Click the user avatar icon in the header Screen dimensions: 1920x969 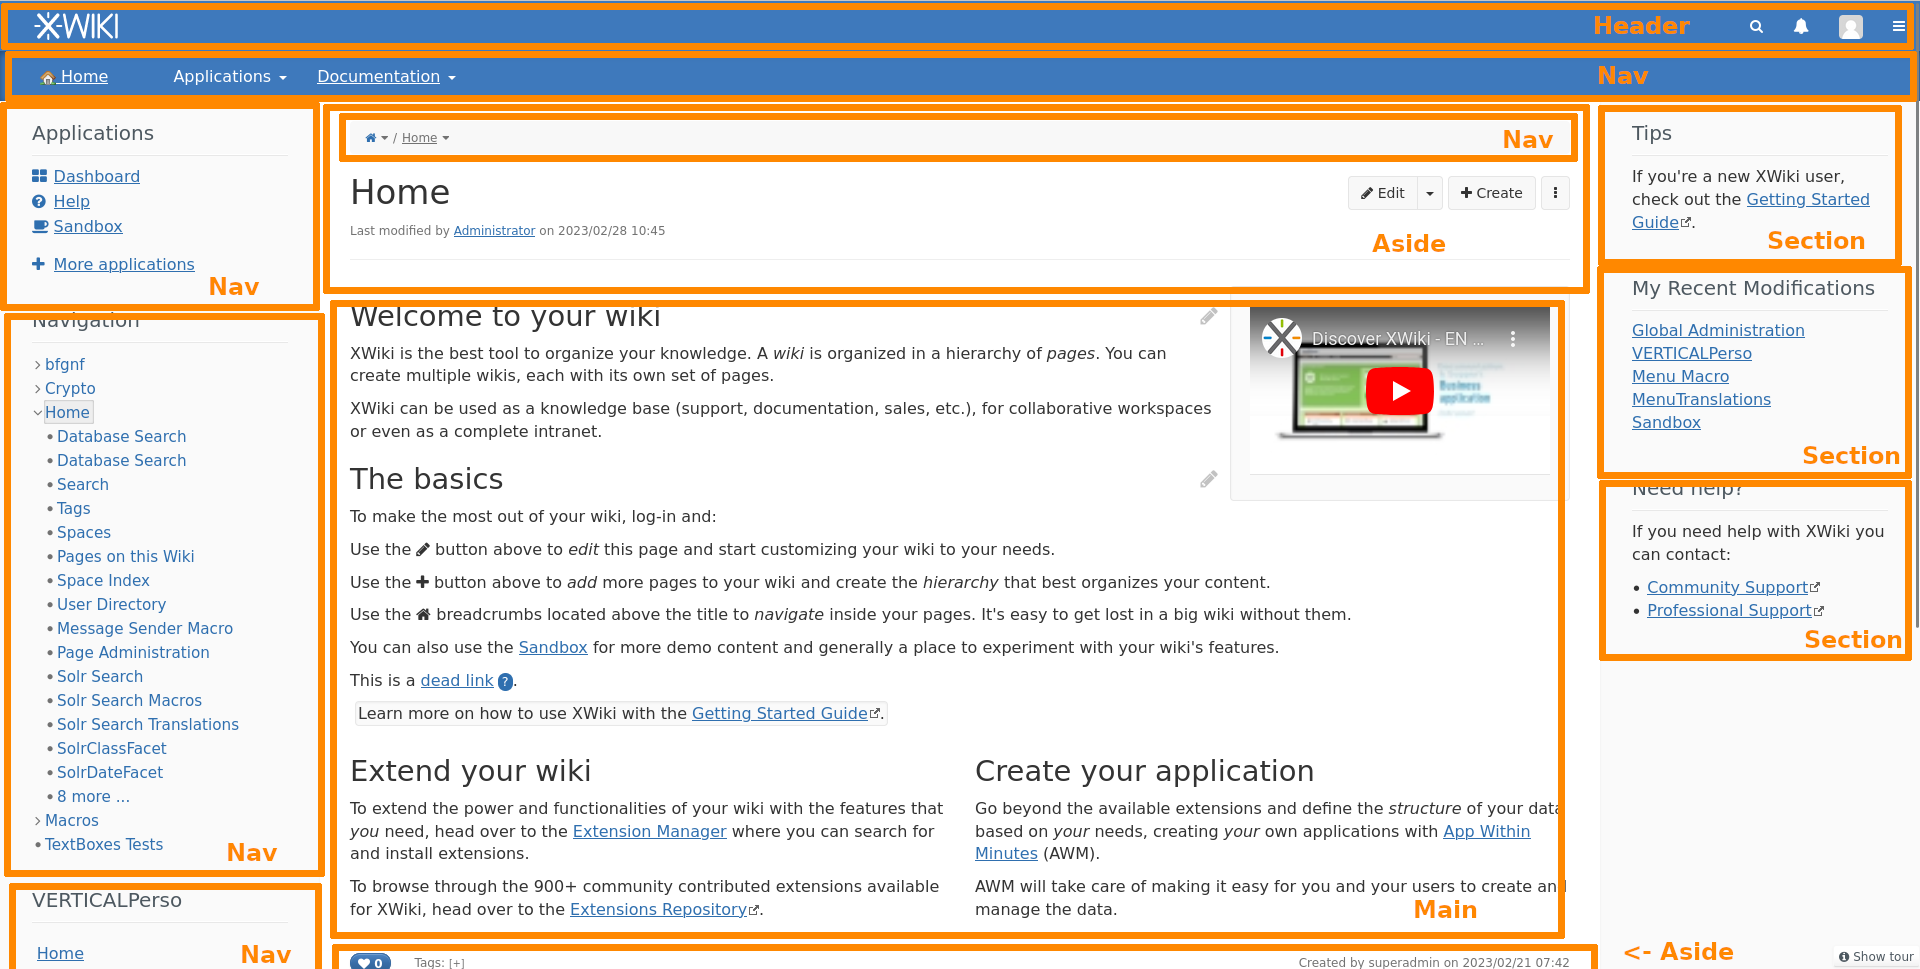(1851, 27)
